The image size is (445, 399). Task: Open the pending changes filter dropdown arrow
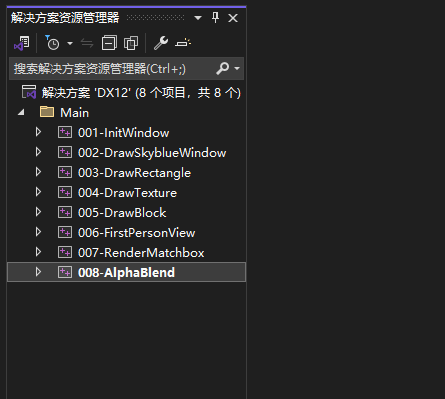click(x=70, y=43)
